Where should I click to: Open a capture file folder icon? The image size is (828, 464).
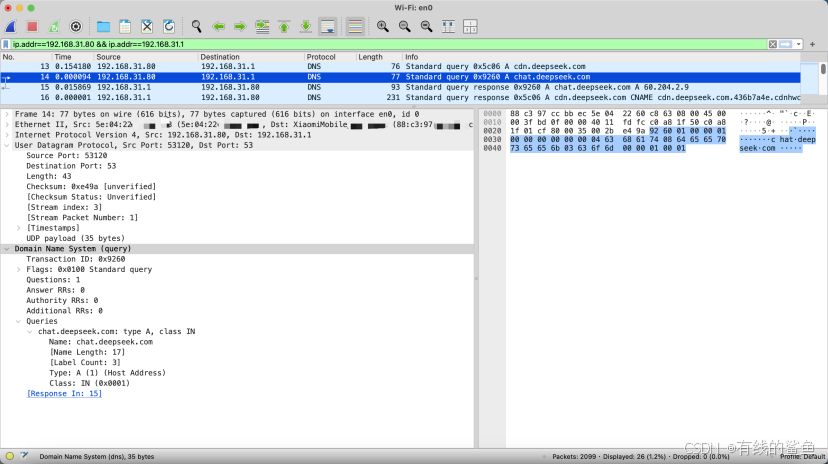[x=103, y=26]
